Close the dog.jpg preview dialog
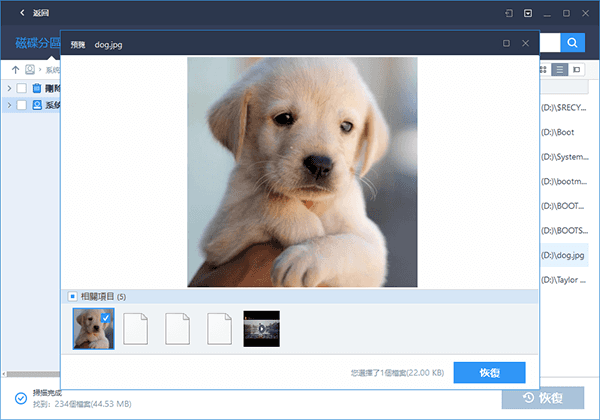The image size is (600, 420). coord(524,44)
